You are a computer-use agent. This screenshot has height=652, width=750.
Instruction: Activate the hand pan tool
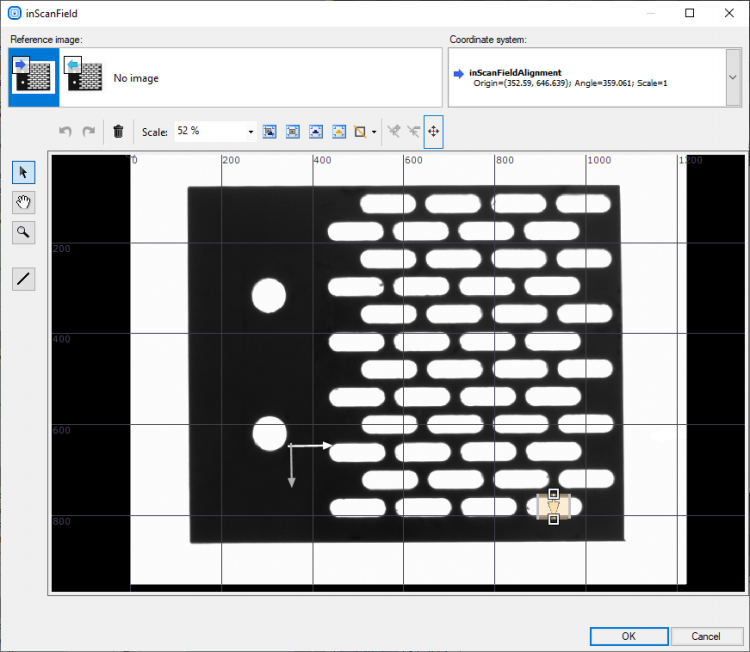pyautogui.click(x=24, y=202)
